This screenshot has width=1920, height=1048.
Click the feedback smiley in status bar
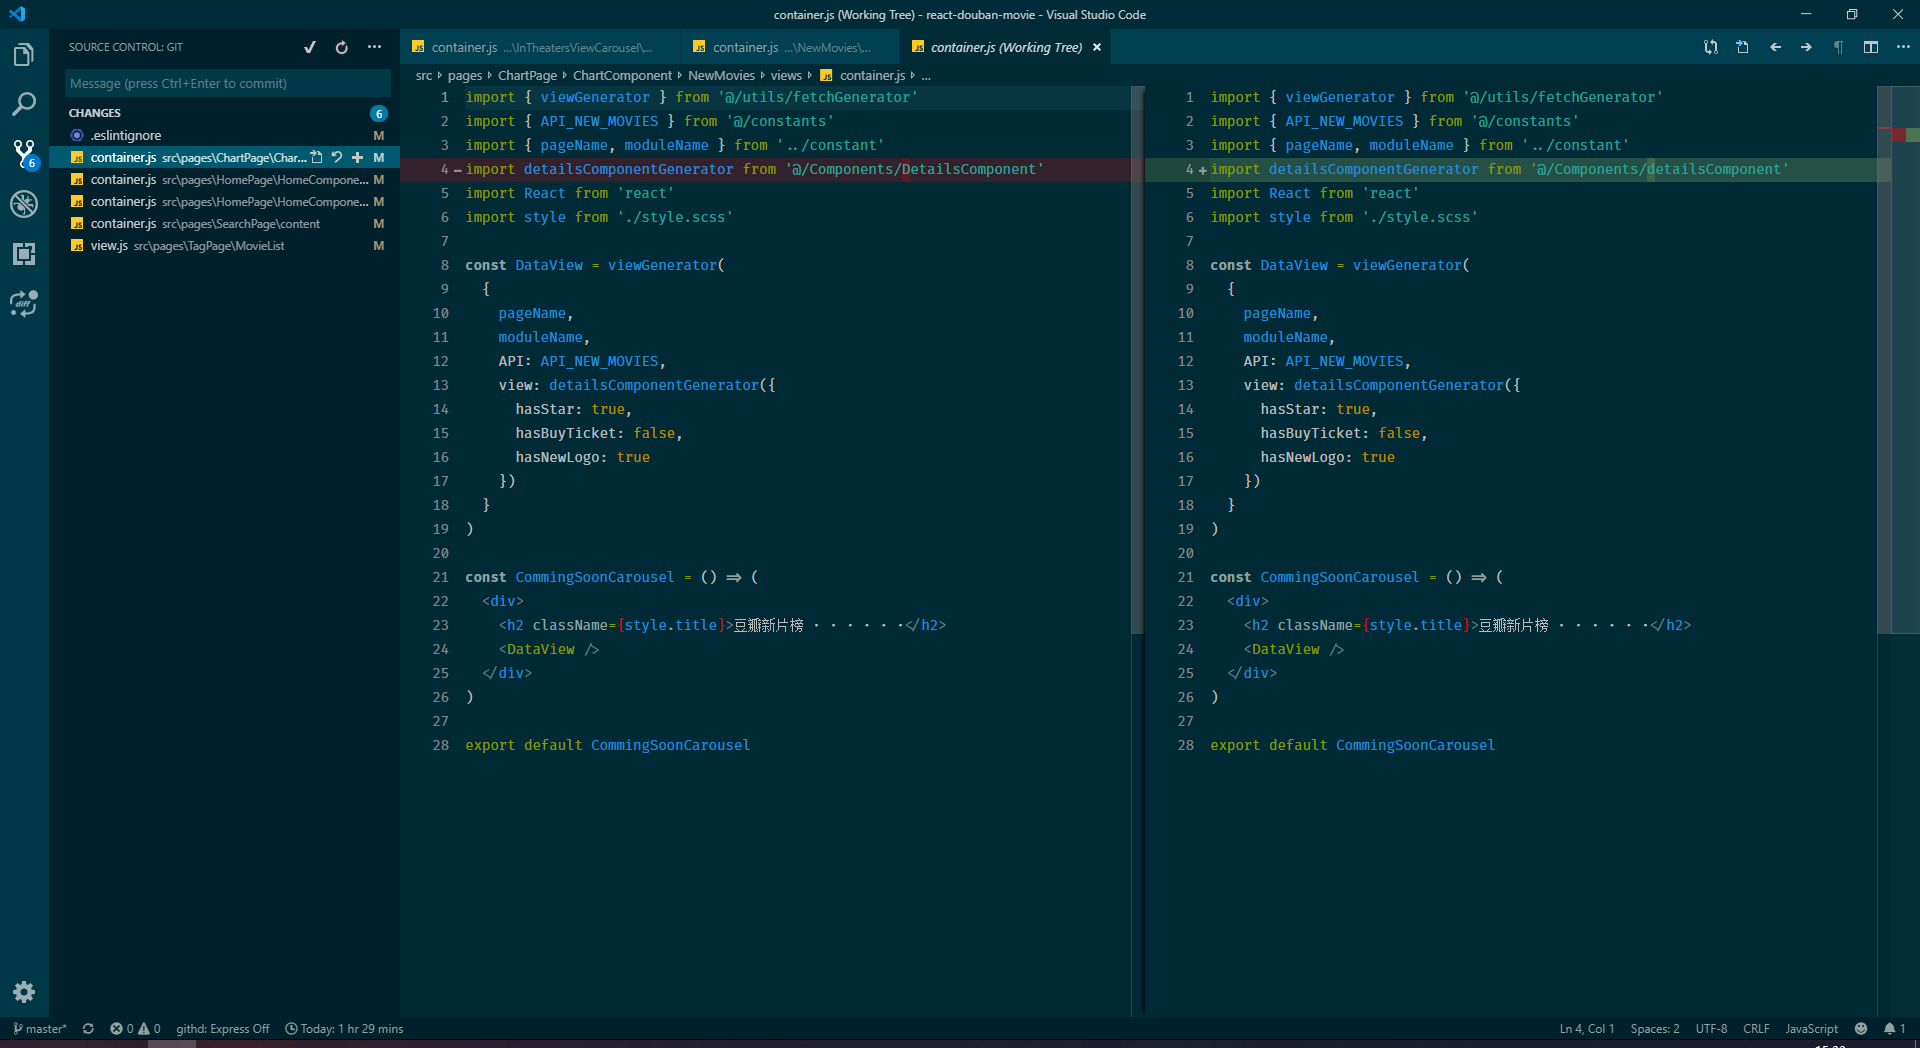pos(1861,1028)
